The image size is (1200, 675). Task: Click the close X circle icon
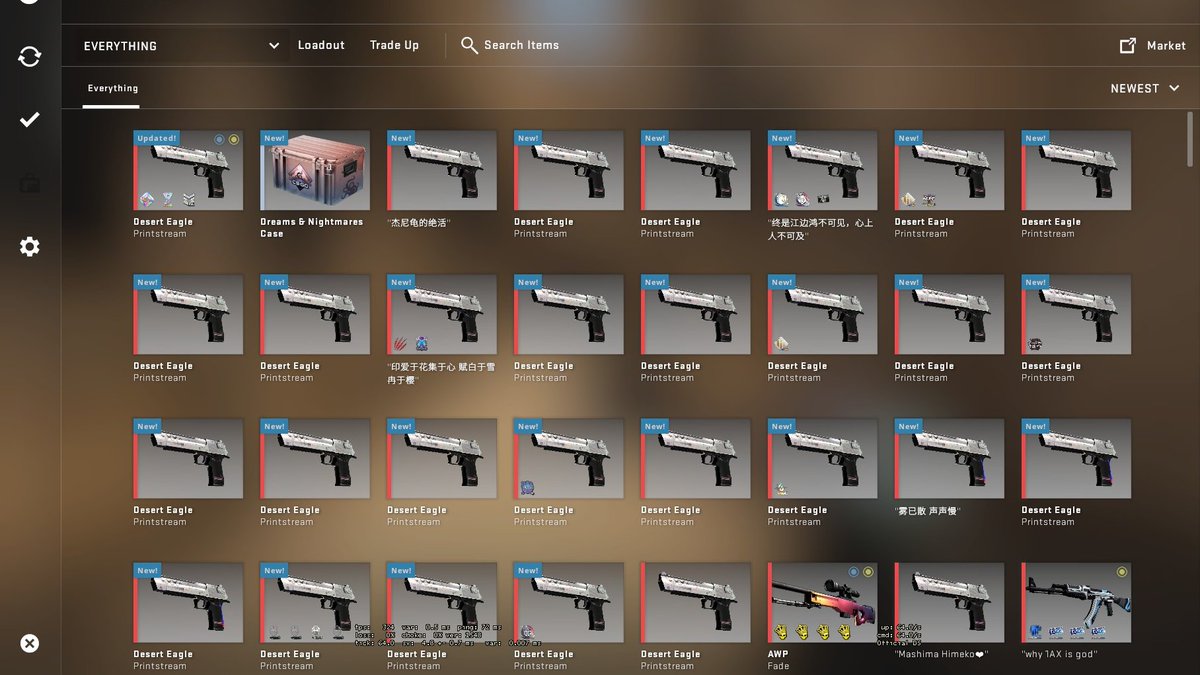pos(30,643)
